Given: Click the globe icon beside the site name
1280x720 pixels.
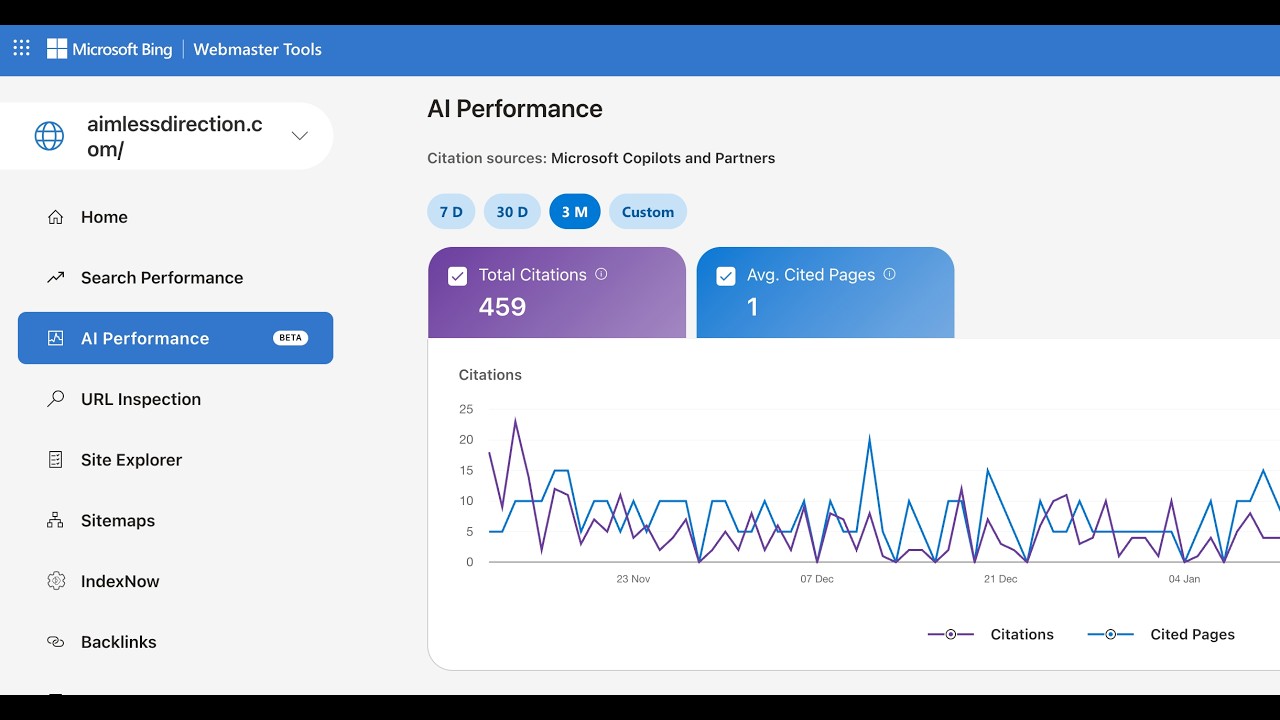Looking at the screenshot, I should click(x=49, y=136).
